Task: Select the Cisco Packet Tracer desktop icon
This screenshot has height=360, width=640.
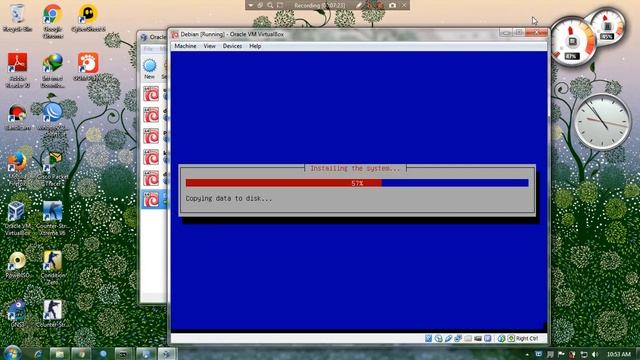Action: [x=53, y=168]
